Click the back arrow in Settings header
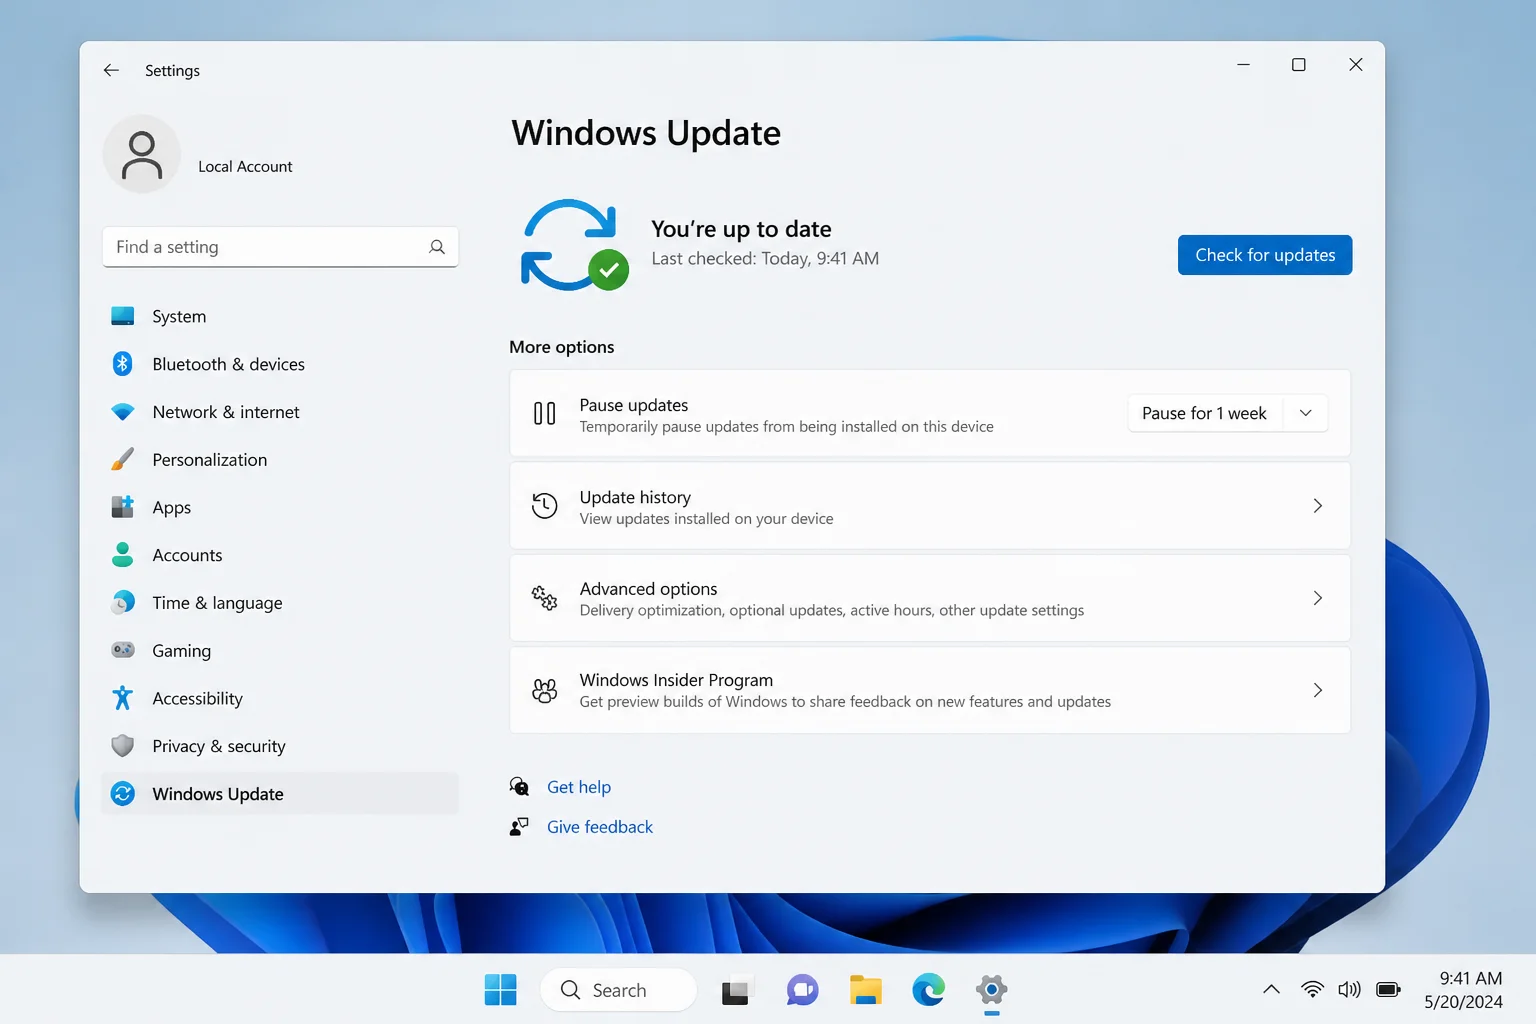 tap(111, 70)
